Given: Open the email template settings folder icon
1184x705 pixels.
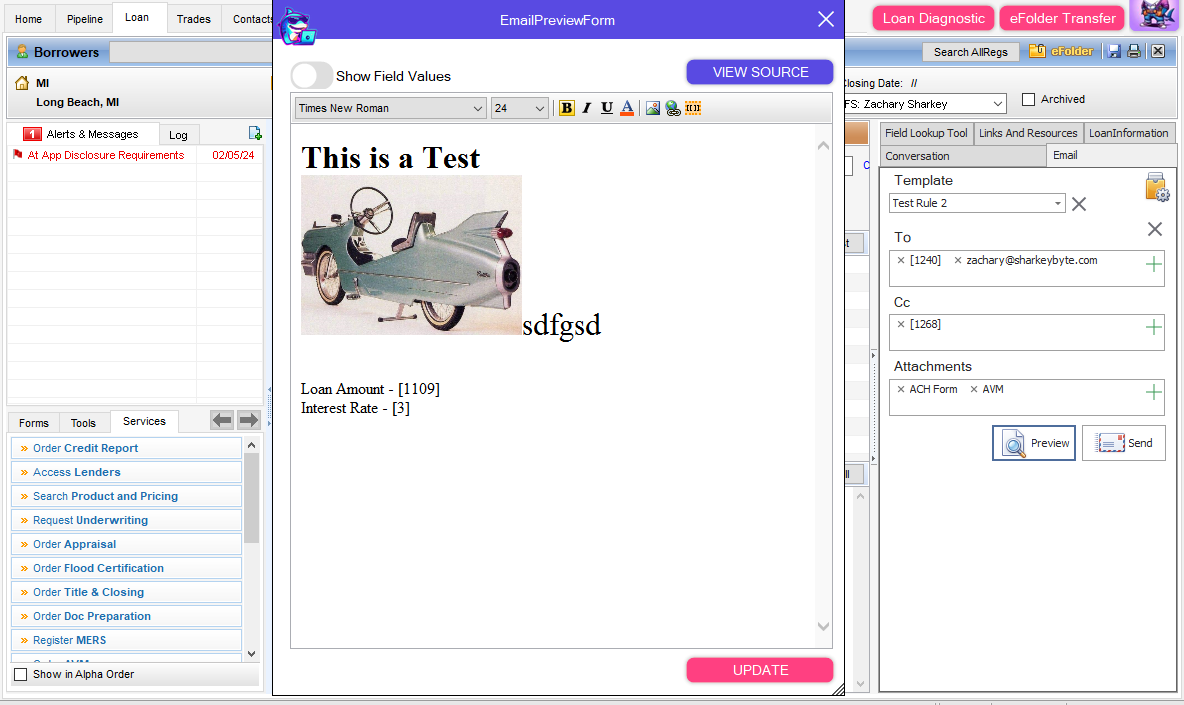Looking at the screenshot, I should [x=1156, y=187].
